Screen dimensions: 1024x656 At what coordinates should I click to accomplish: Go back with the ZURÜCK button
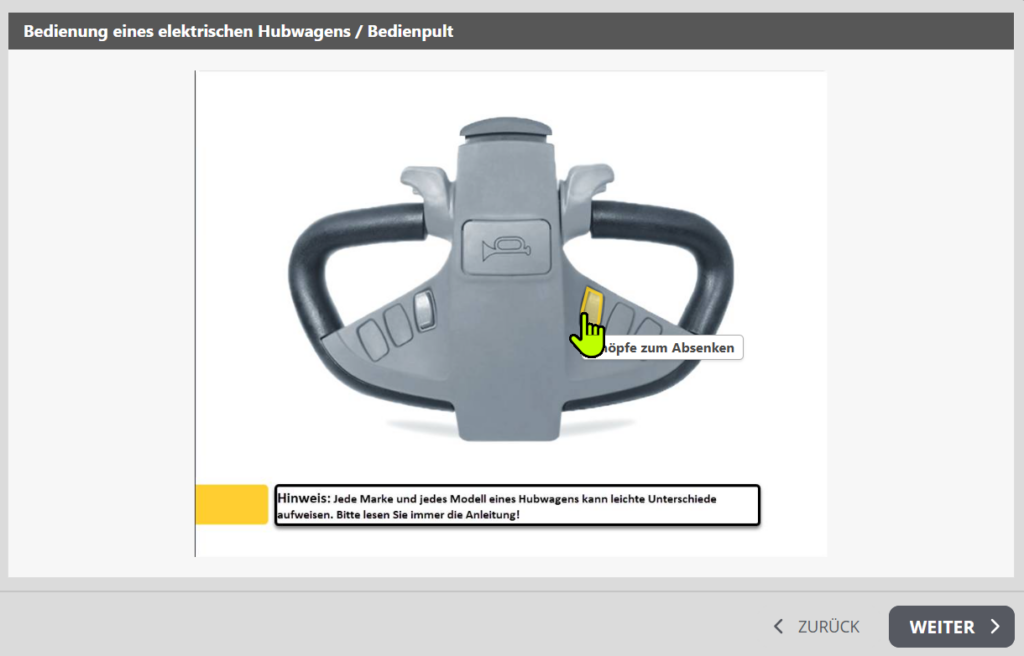tap(816, 627)
